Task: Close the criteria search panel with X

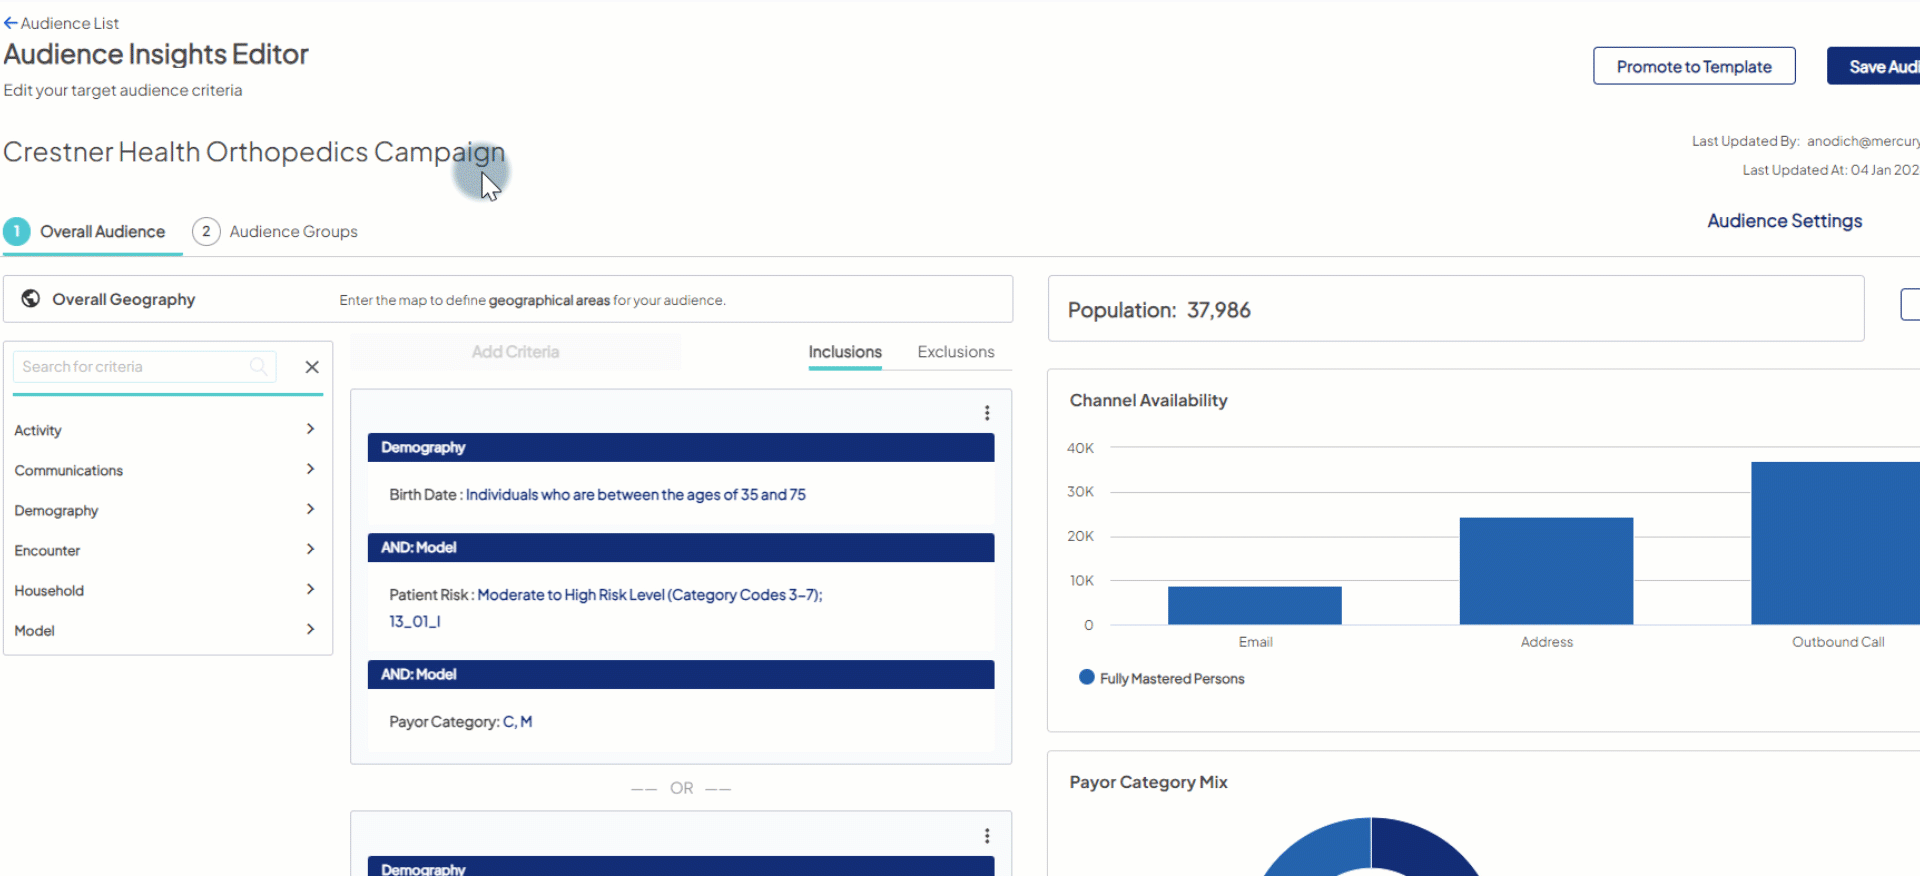Action: point(312,367)
